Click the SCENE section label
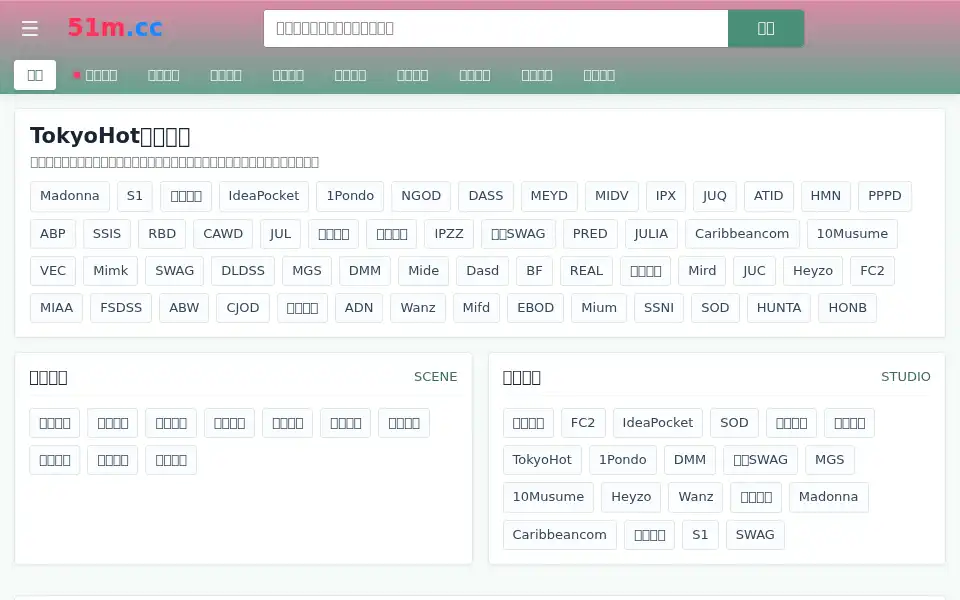Viewport: 960px width, 600px height. [435, 377]
